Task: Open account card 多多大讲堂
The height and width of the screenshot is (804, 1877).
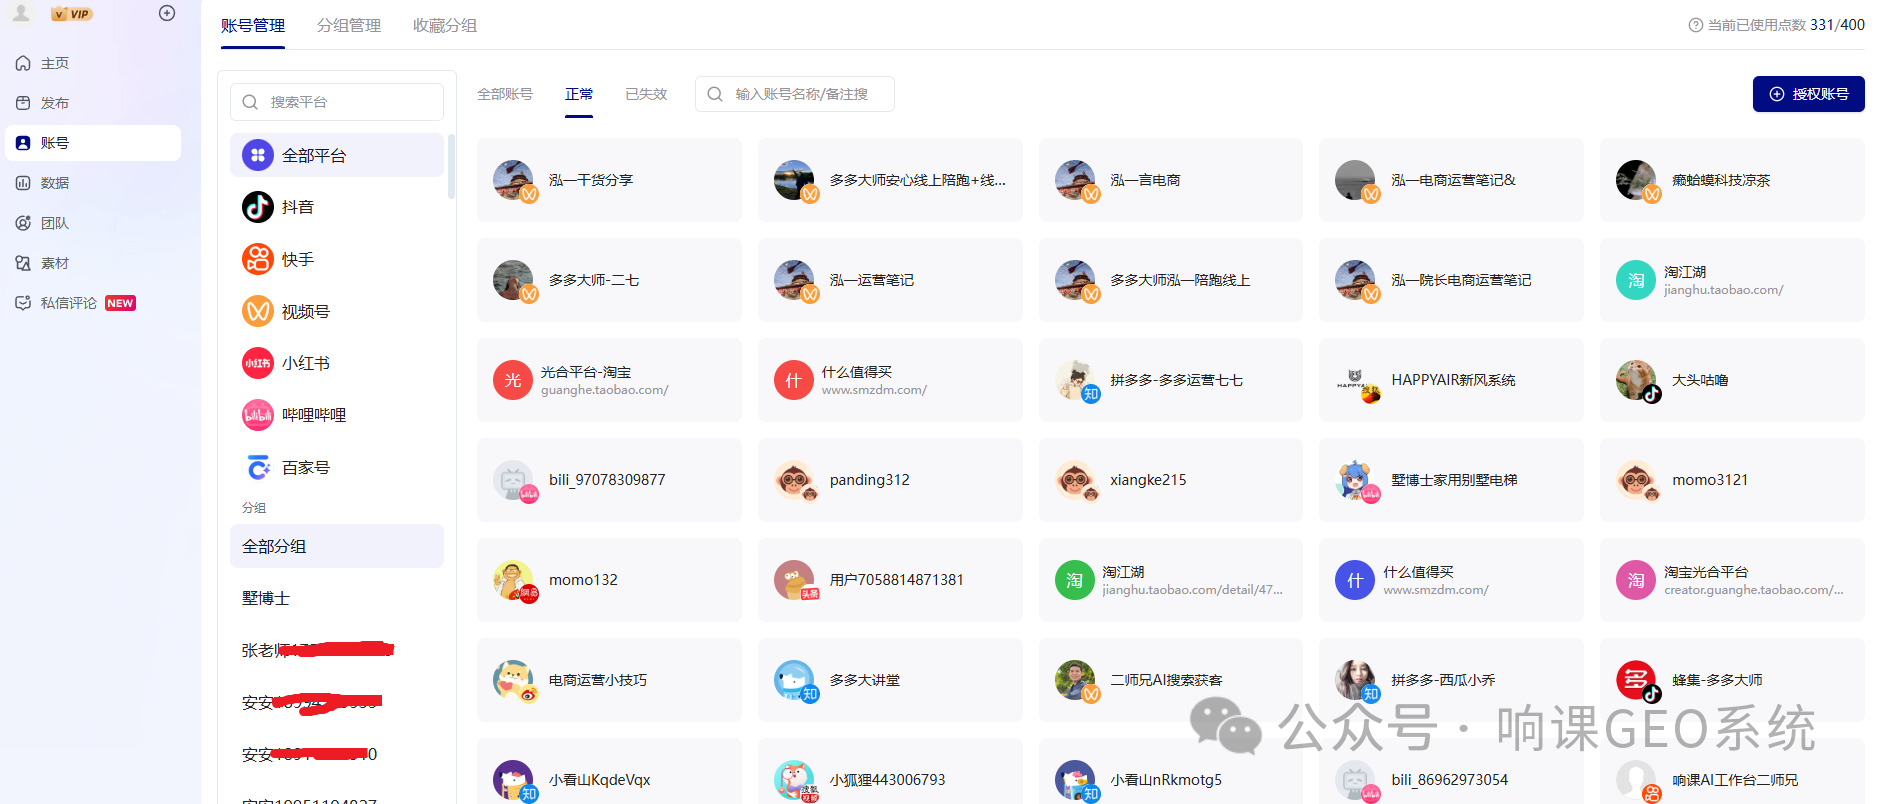Action: point(890,680)
